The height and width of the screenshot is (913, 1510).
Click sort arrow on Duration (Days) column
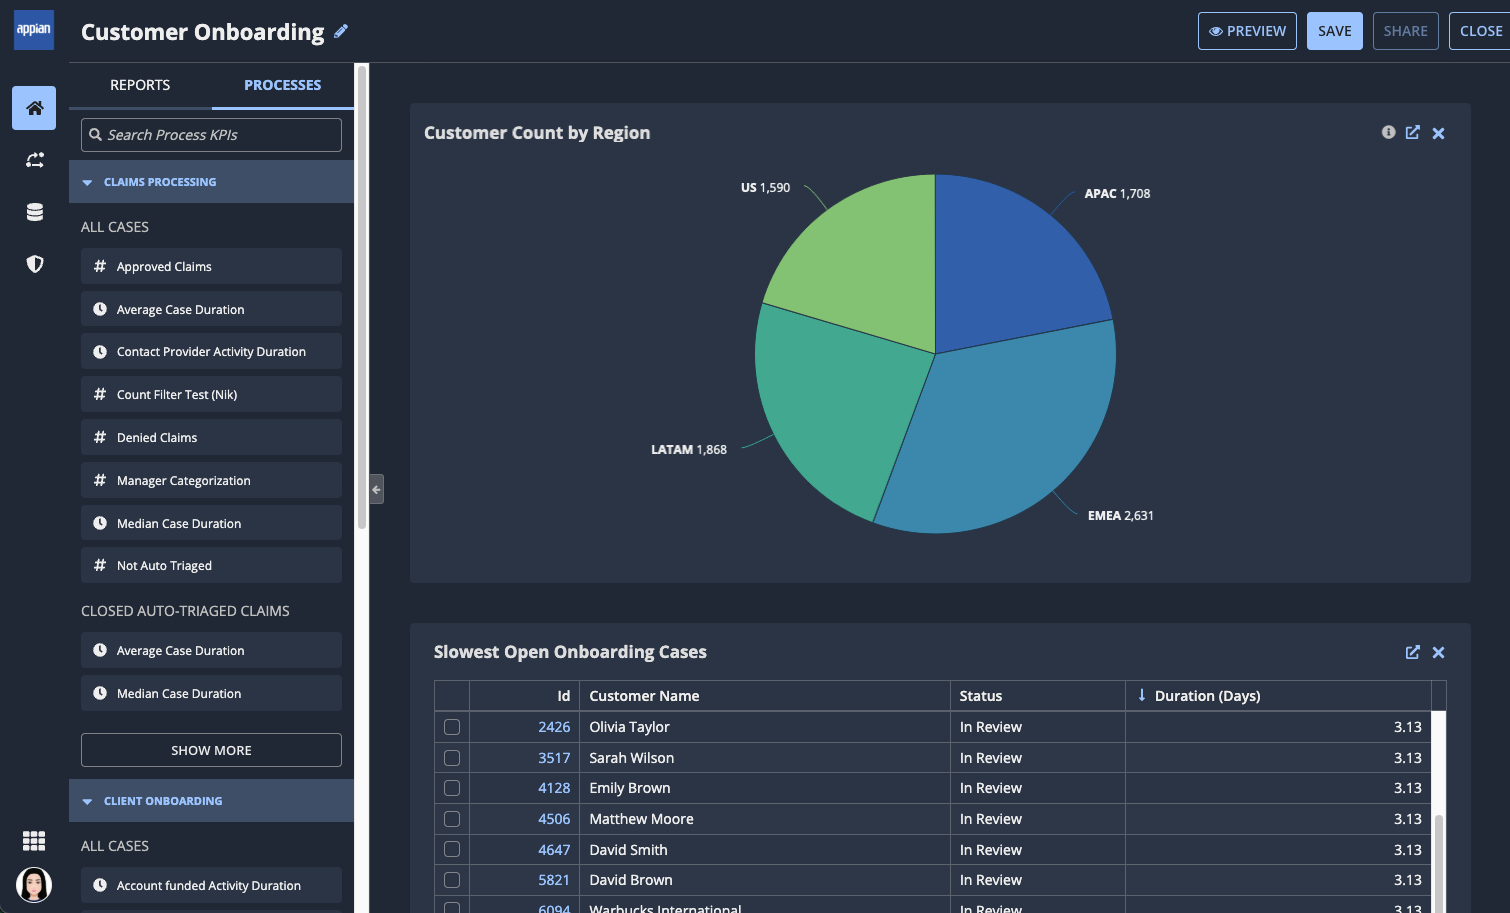pyautogui.click(x=1142, y=695)
